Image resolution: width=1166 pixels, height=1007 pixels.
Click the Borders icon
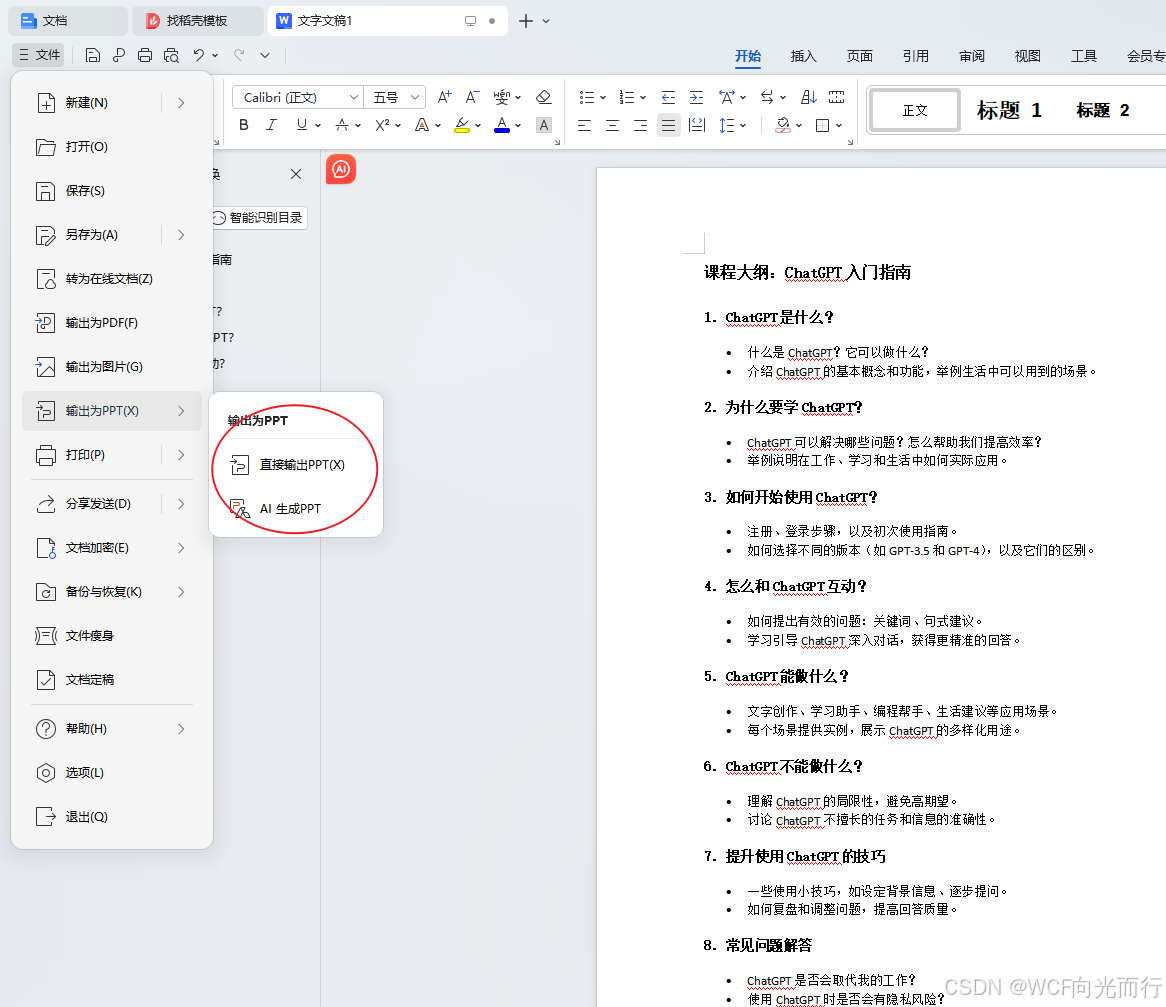[x=822, y=125]
